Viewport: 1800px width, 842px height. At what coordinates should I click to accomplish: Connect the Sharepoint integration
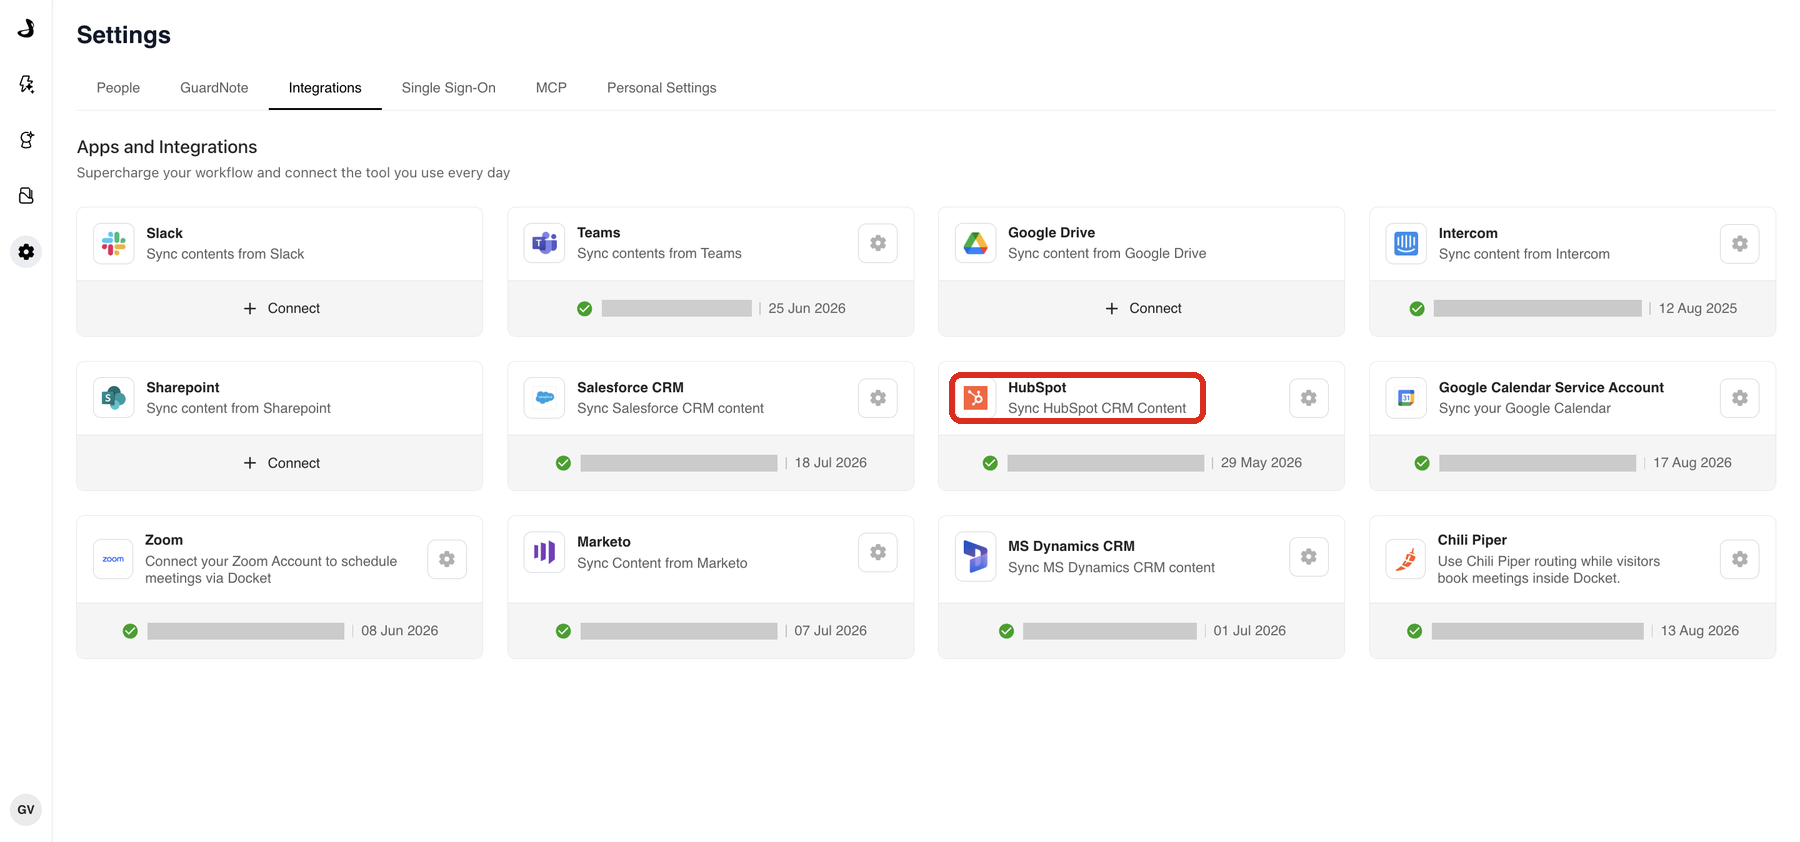pyautogui.click(x=281, y=463)
